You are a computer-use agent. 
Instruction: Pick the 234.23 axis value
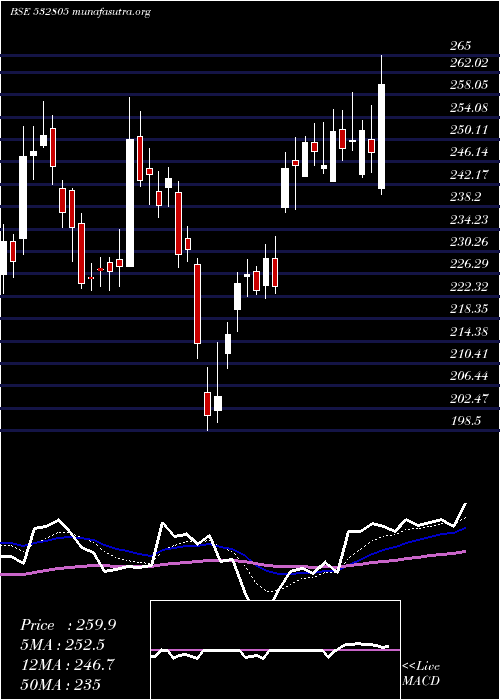[469, 220]
